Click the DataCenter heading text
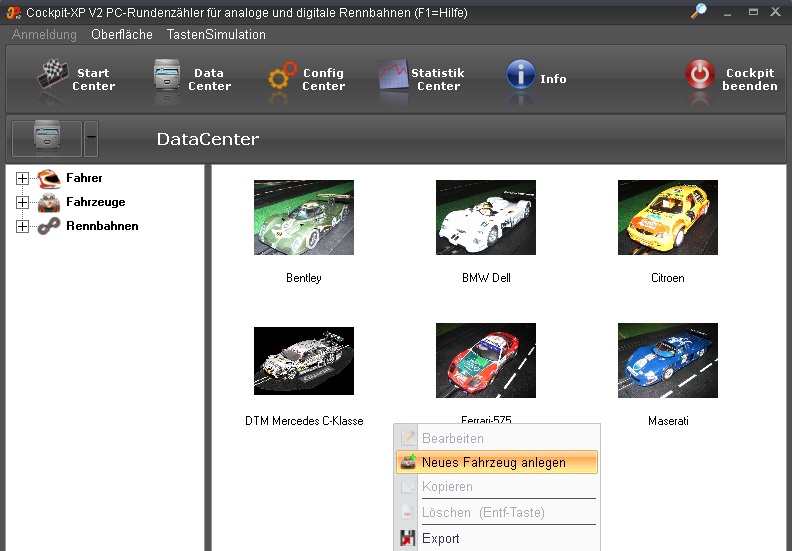792x551 pixels. [x=208, y=139]
